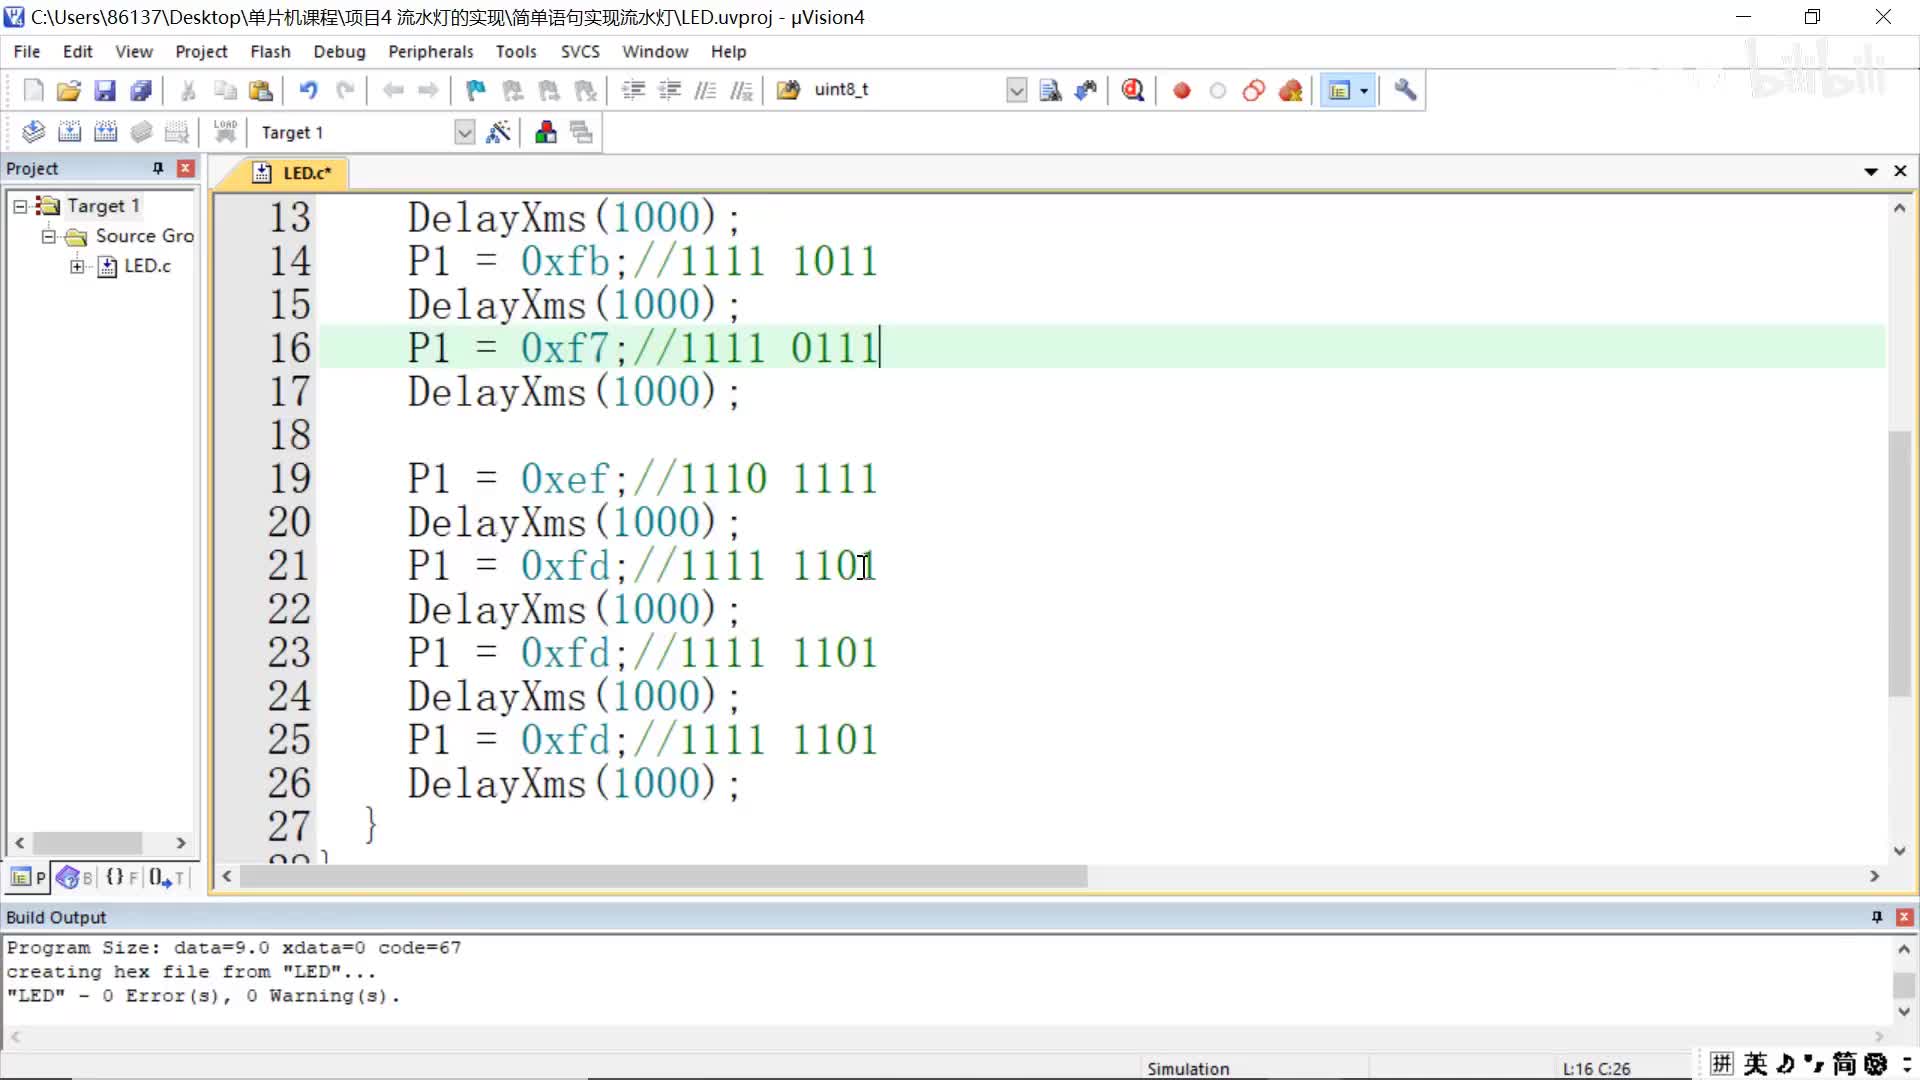1920x1080 pixels.
Task: Open the uint8_t search history dropdown
Action: tap(1016, 91)
